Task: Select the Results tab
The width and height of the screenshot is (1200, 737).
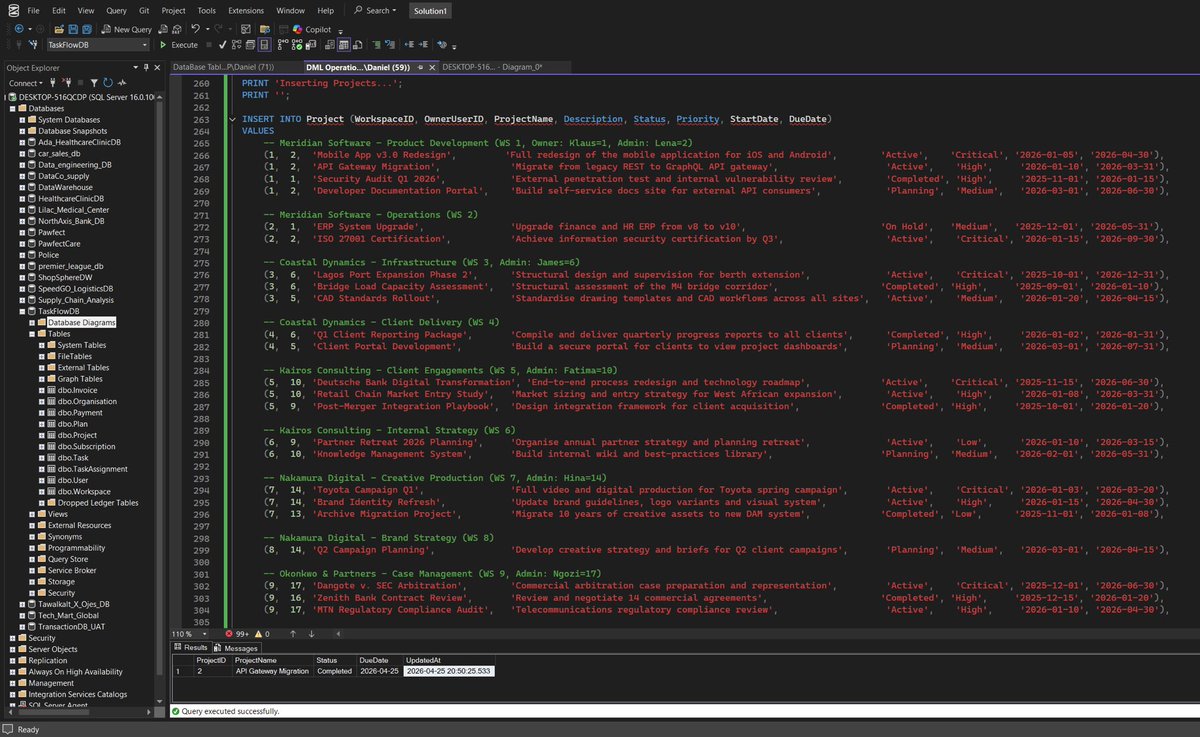Action: [191, 648]
